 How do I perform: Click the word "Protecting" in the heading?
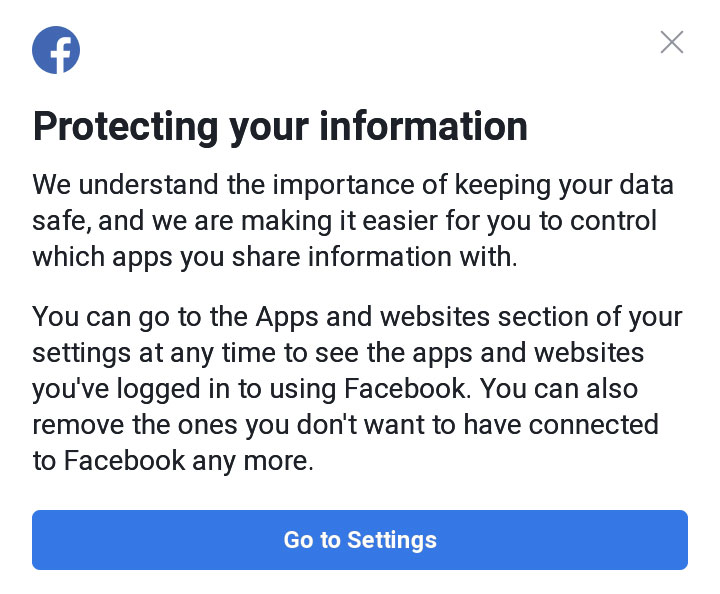126,127
